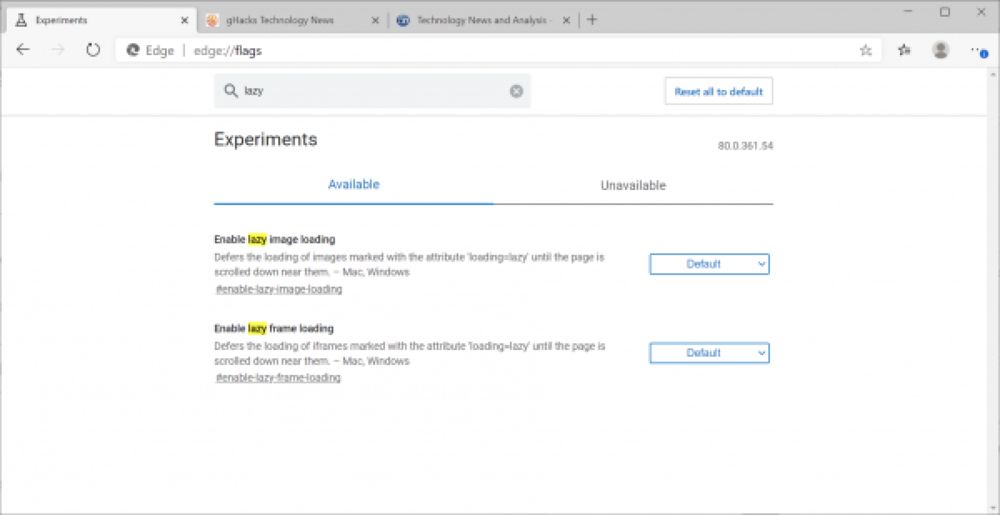Add page to favorites with star icon
The image size is (1000, 515).
[x=866, y=50]
